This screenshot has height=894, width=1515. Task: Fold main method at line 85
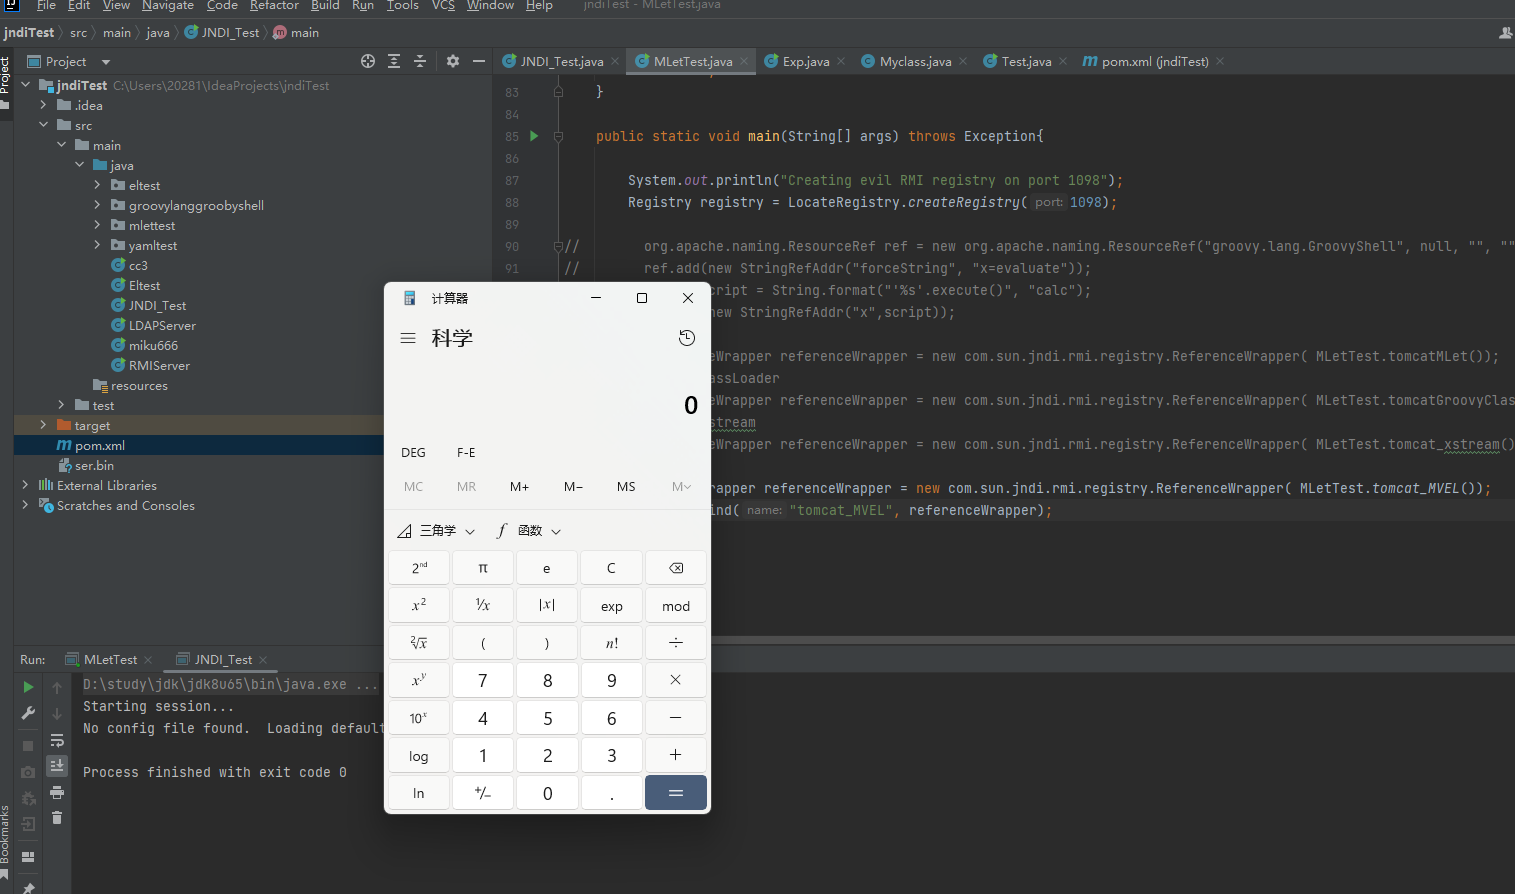tap(558, 136)
